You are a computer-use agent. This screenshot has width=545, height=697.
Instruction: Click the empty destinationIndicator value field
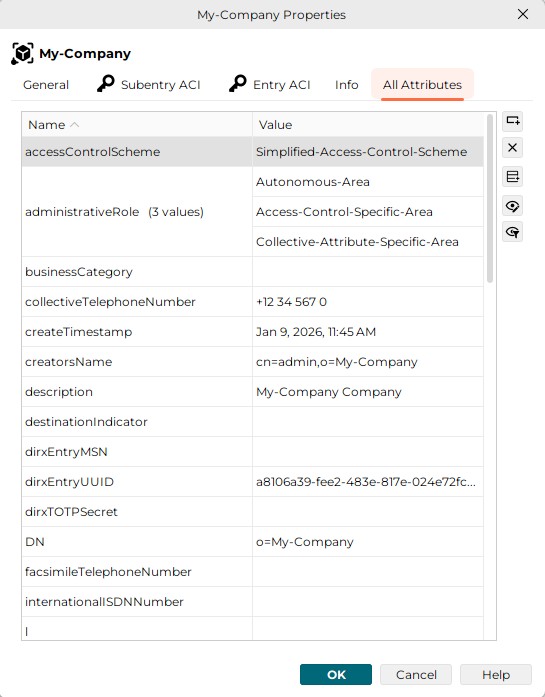(368, 422)
